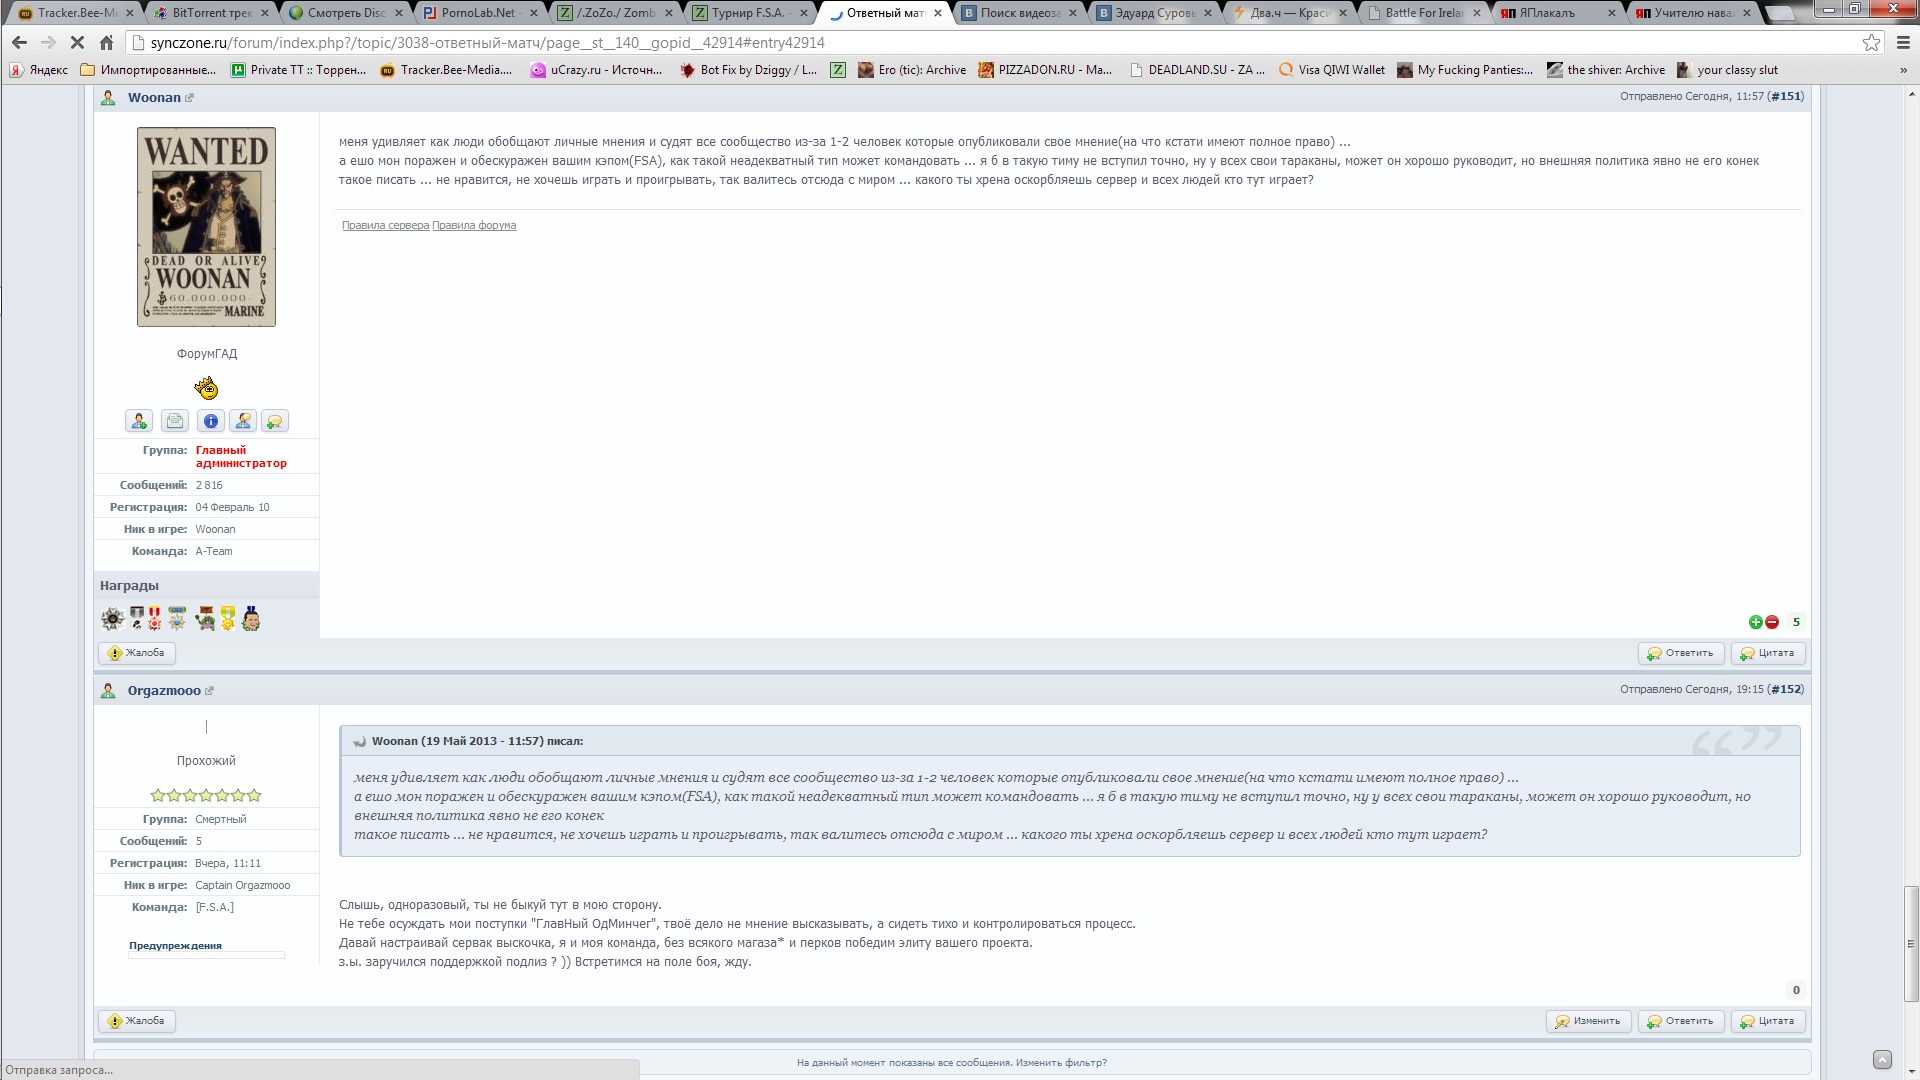Image resolution: width=1920 pixels, height=1080 pixels.
Task: Click Изменить button on Orgazmooo's post
Action: point(1588,1021)
